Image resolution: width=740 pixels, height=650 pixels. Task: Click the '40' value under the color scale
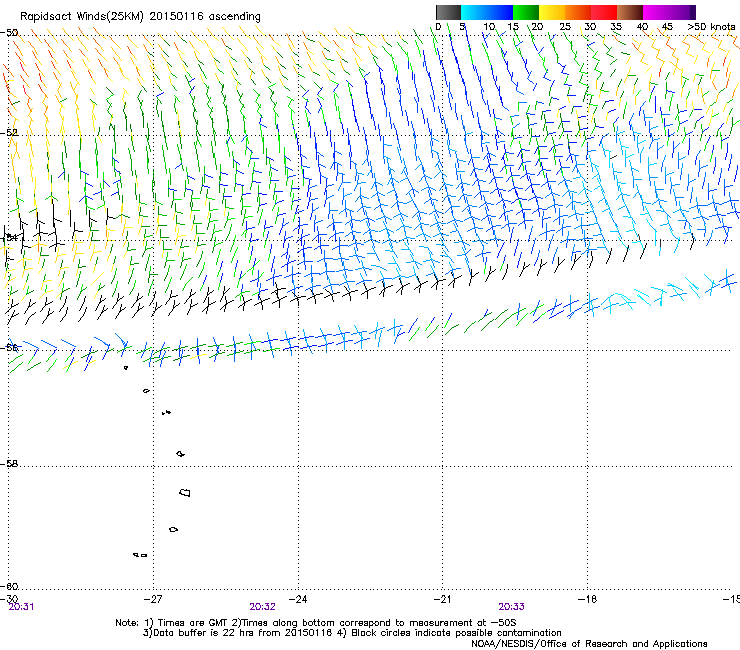[x=642, y=26]
